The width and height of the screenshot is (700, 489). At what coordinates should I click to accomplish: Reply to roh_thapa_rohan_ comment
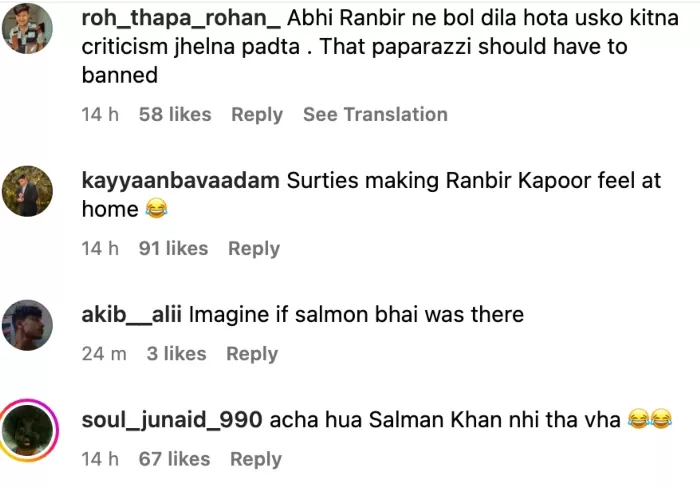(257, 115)
